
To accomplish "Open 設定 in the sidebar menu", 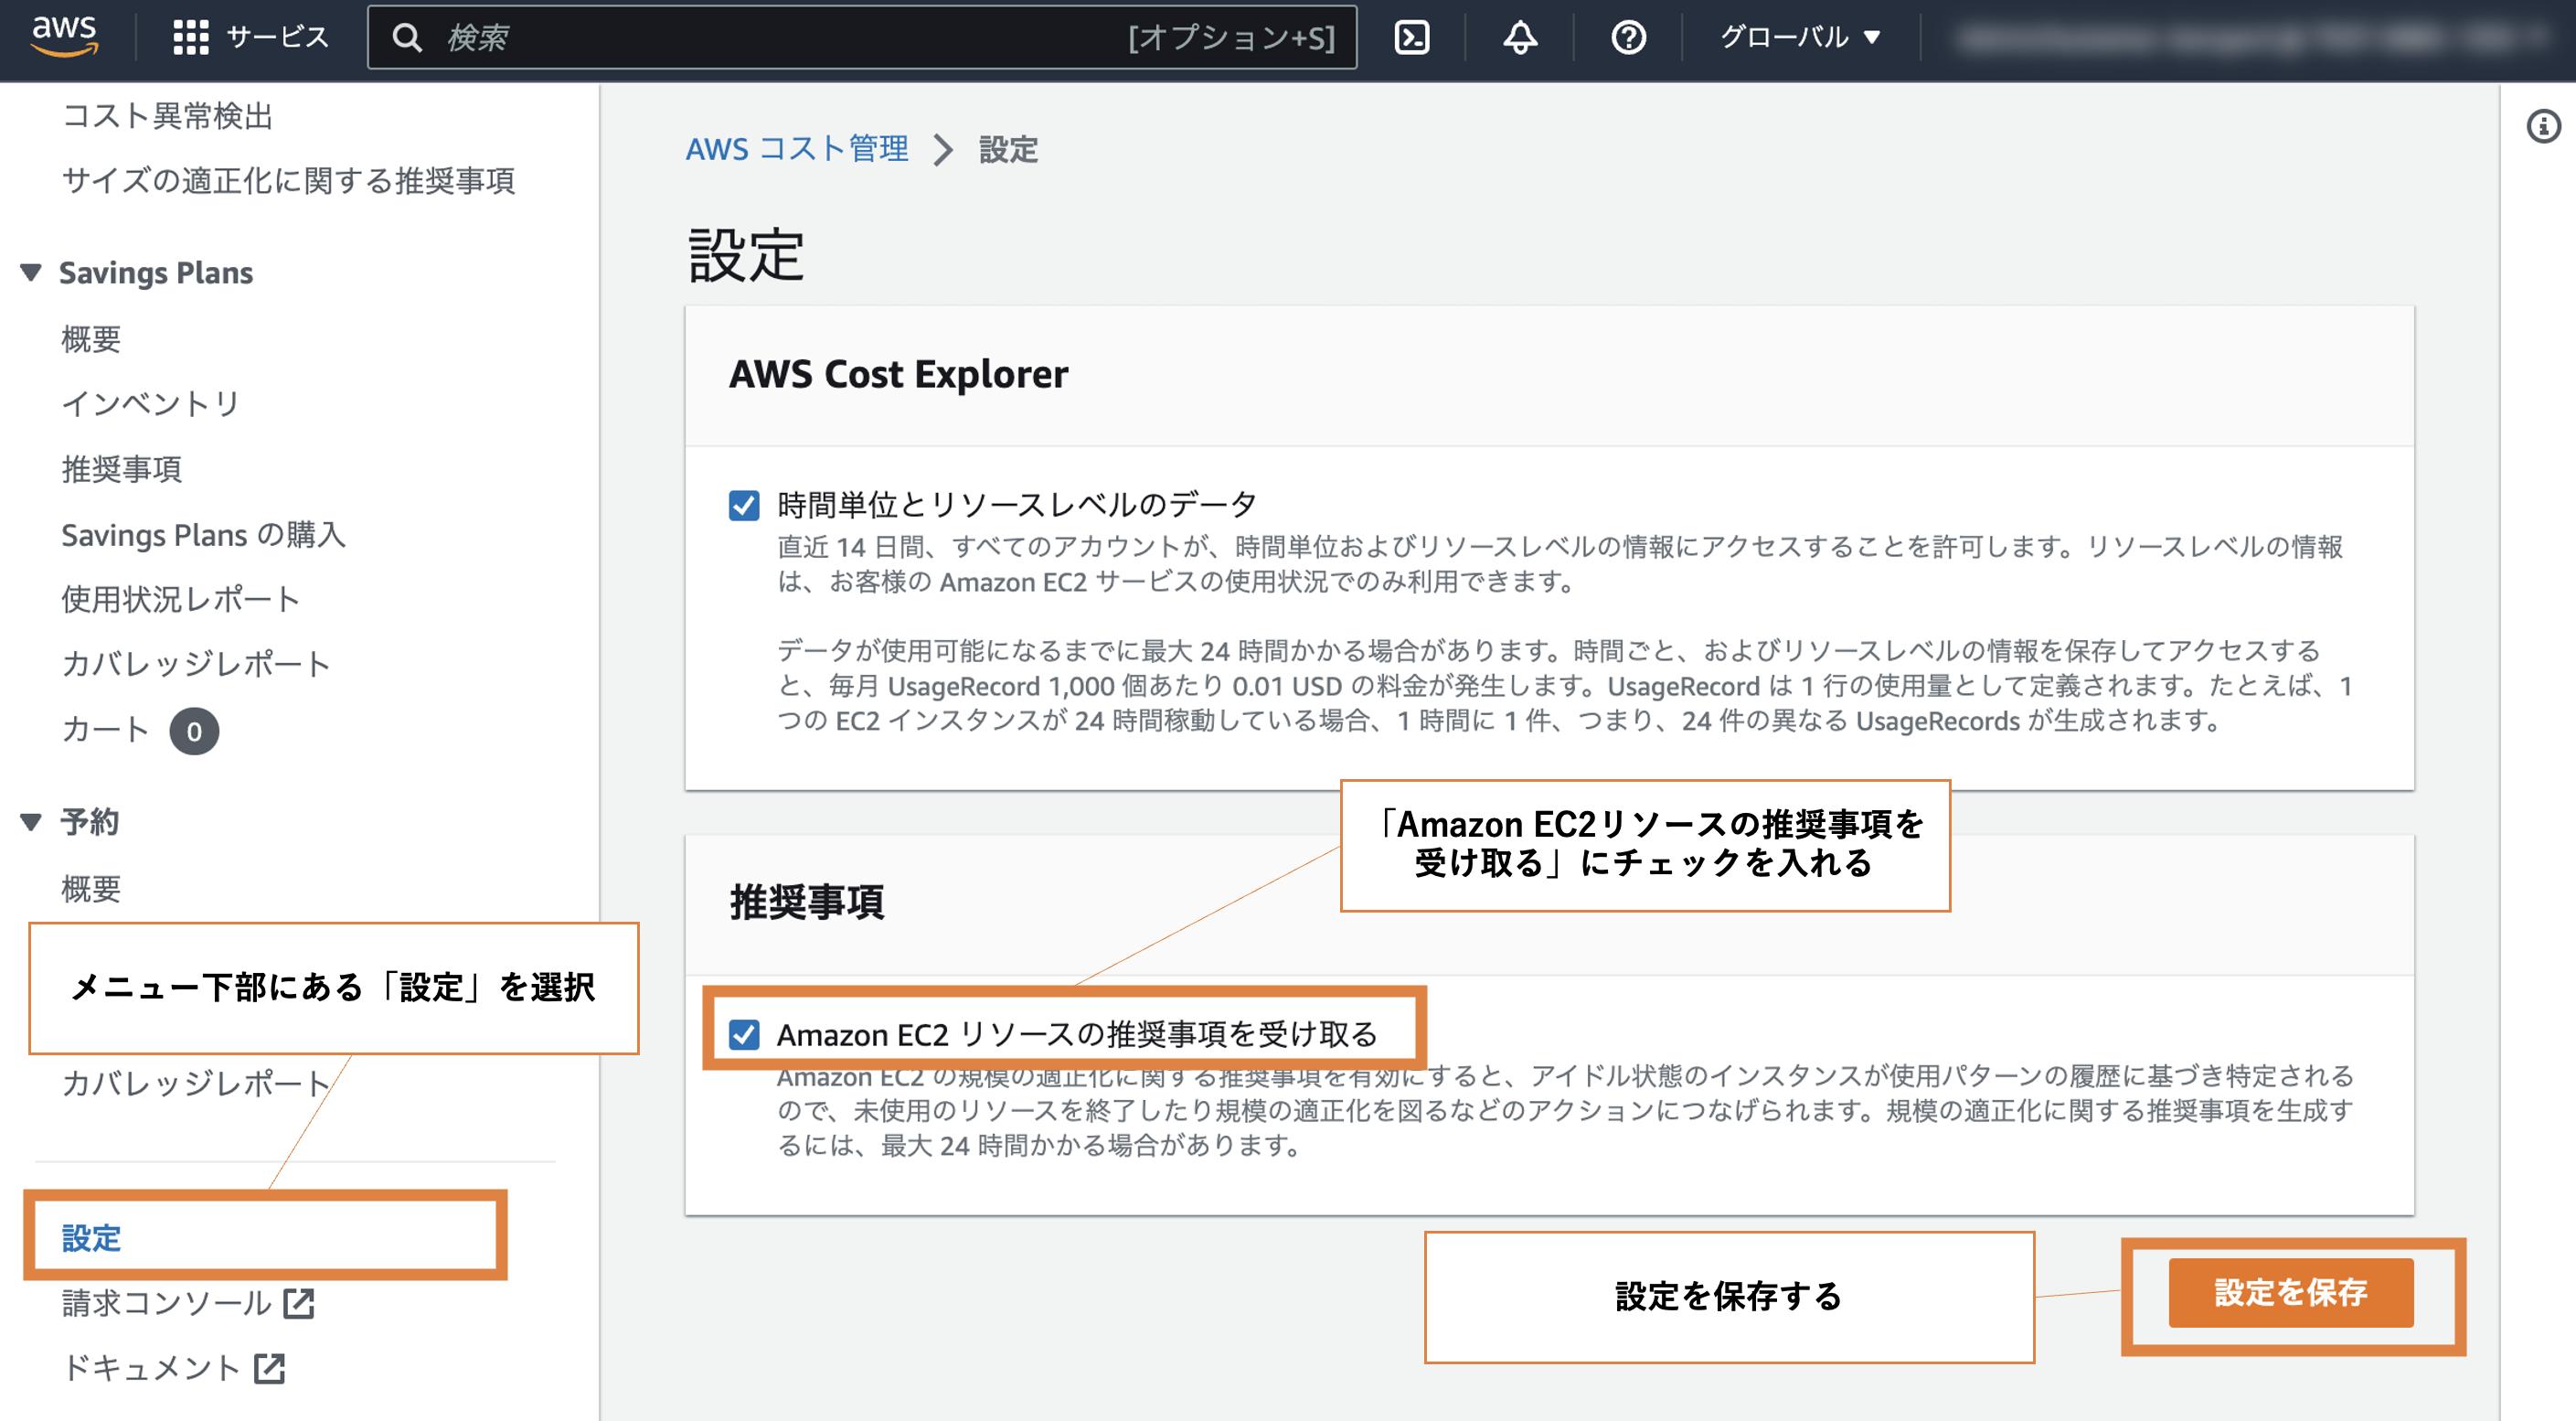I will tap(91, 1238).
